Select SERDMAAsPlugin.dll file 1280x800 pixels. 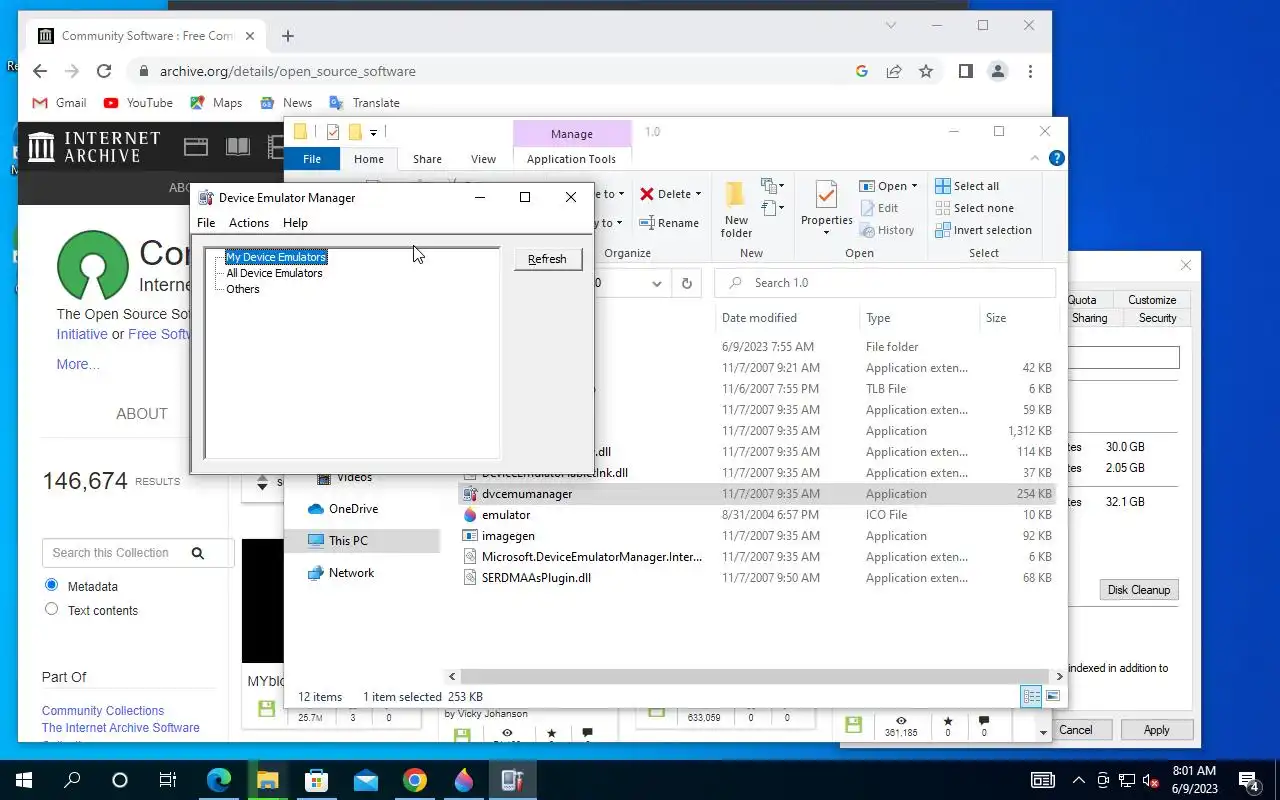tap(757, 578)
